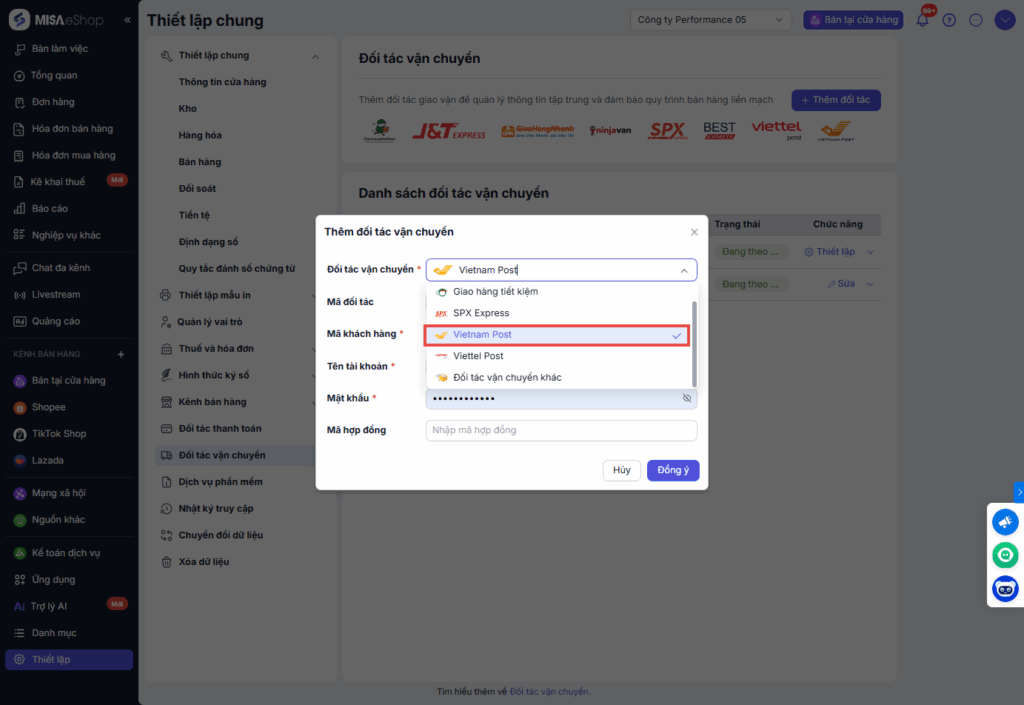
Task: Open Shopee sales channel
Action: coord(48,407)
